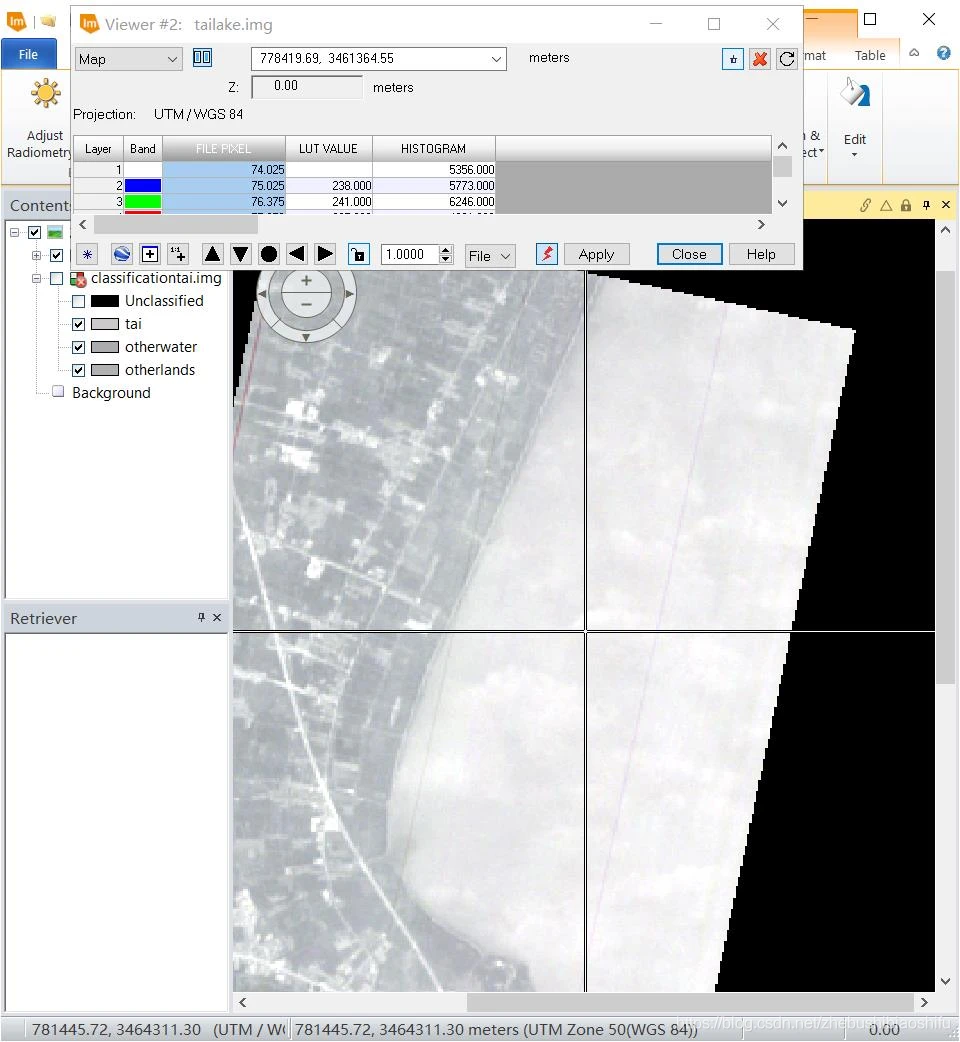
Task: Enable the Unclassified class checkbox
Action: [x=79, y=301]
